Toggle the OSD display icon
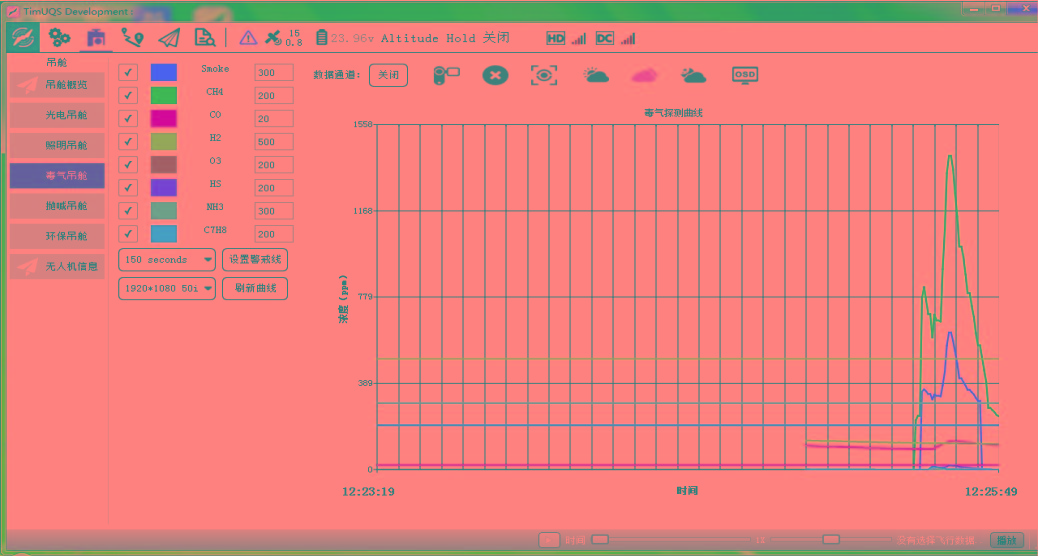 click(x=745, y=75)
